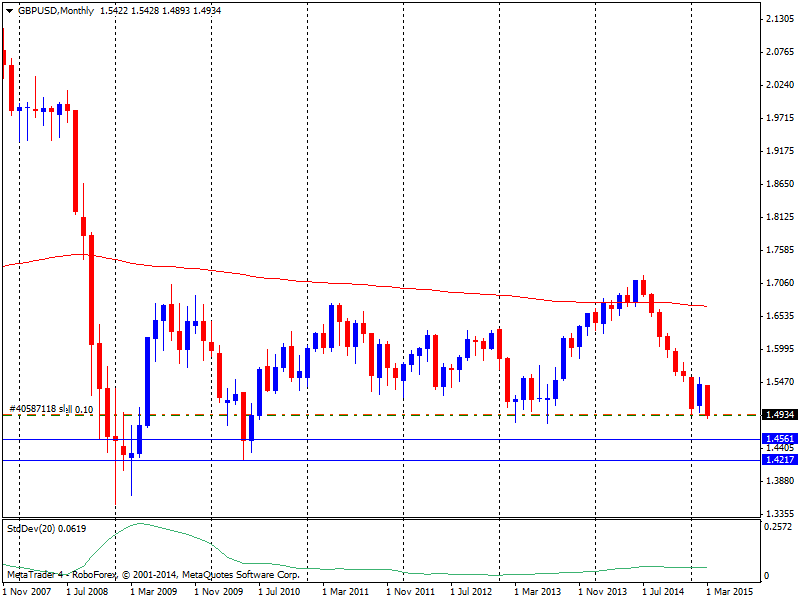Image resolution: width=800 pixels, height=600 pixels.
Task: Select the dashed sell order line
Action: click(383, 415)
